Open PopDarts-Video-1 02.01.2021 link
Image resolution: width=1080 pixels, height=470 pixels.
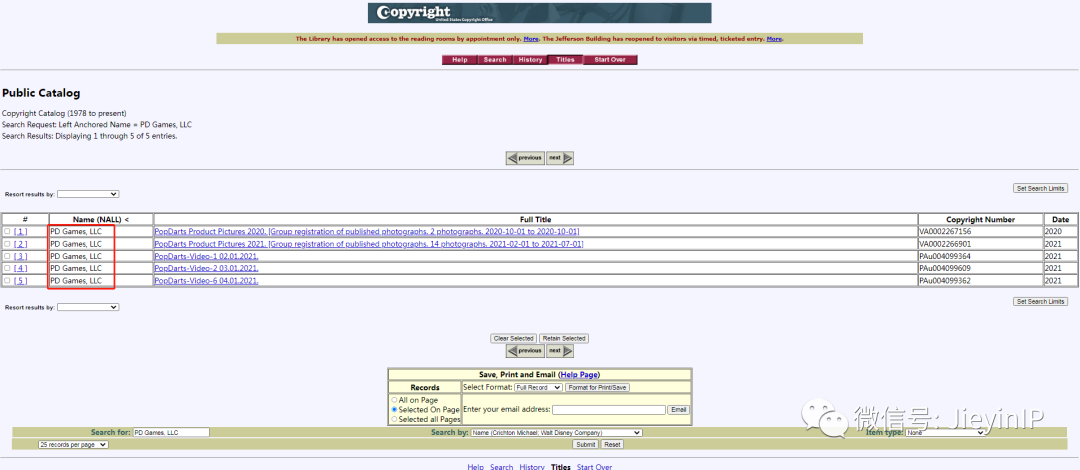pos(207,256)
